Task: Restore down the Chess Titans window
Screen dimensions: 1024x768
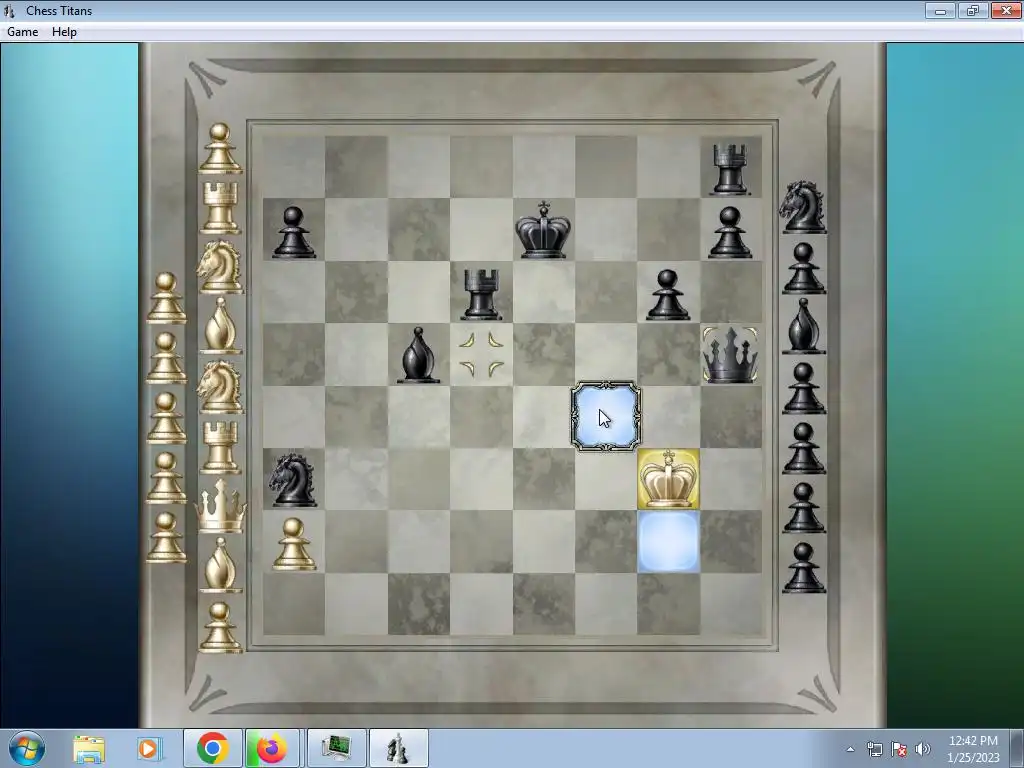Action: tap(973, 10)
